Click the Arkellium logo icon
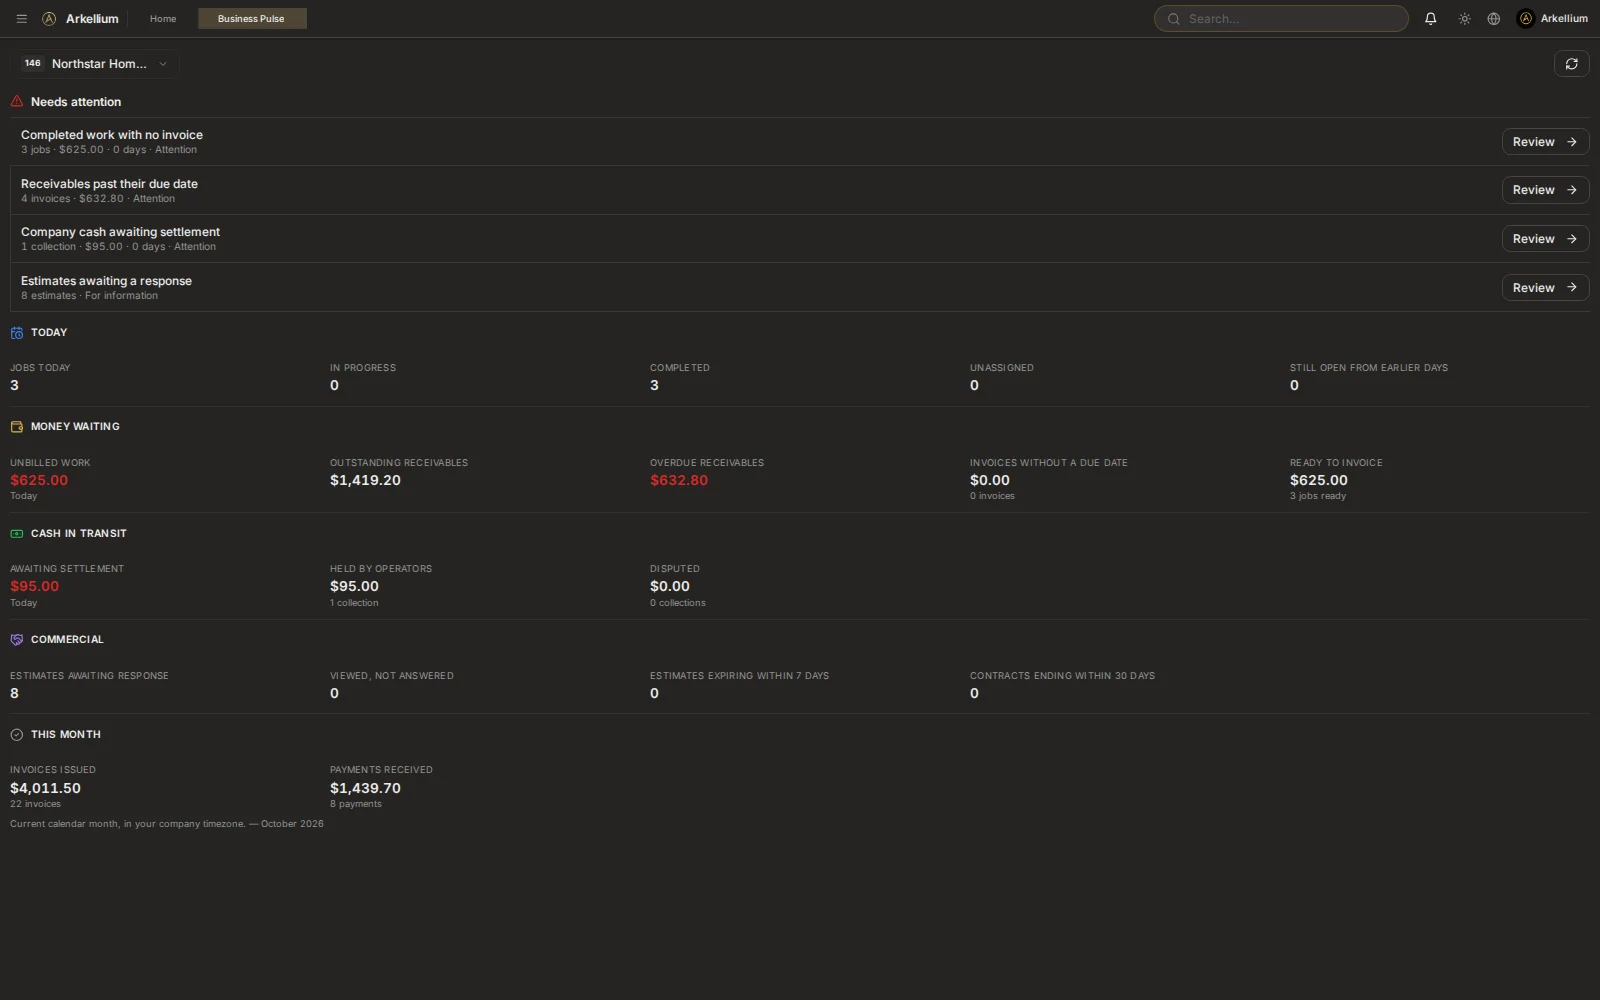 [x=49, y=19]
